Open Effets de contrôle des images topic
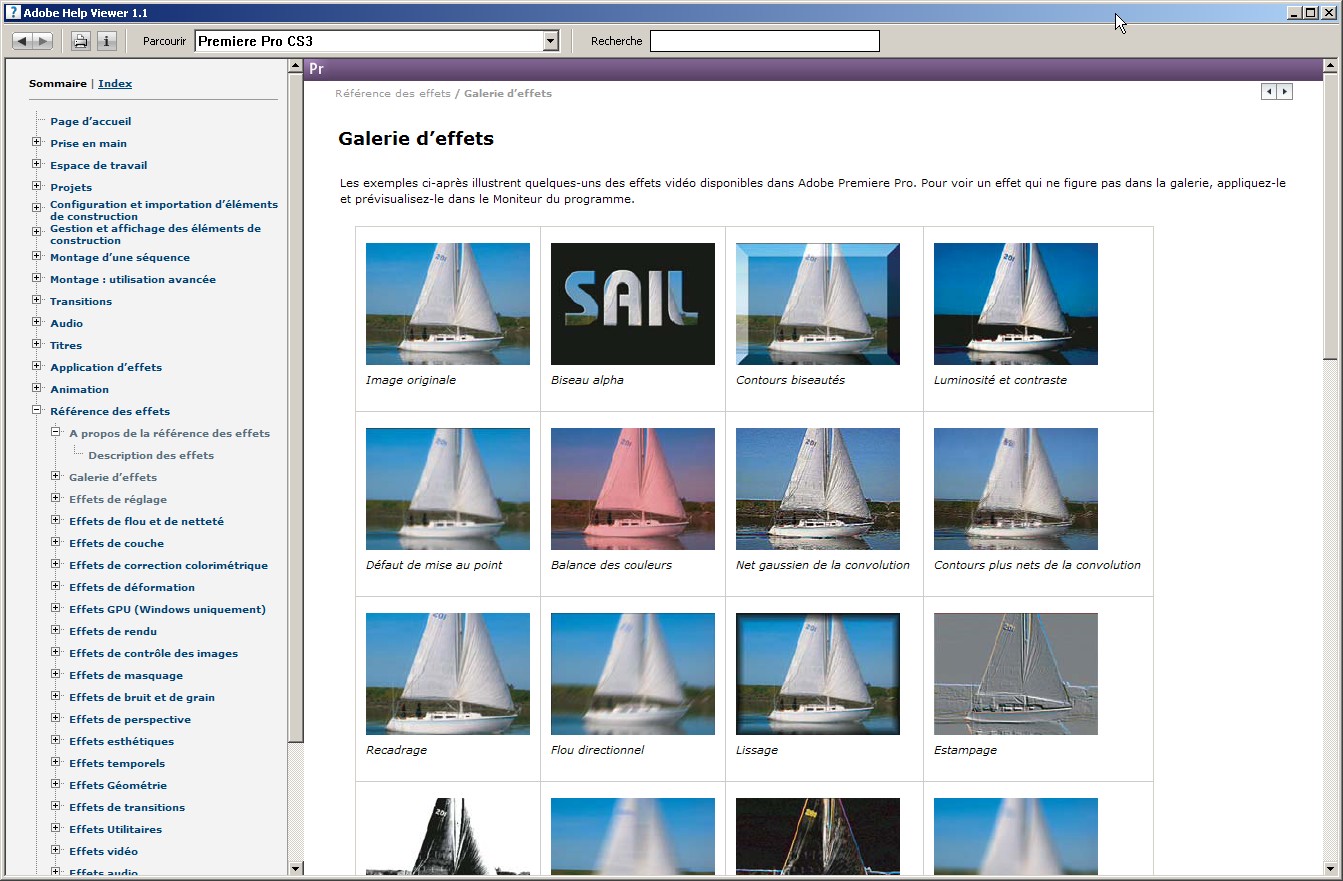This screenshot has width=1343, height=881. 153,654
